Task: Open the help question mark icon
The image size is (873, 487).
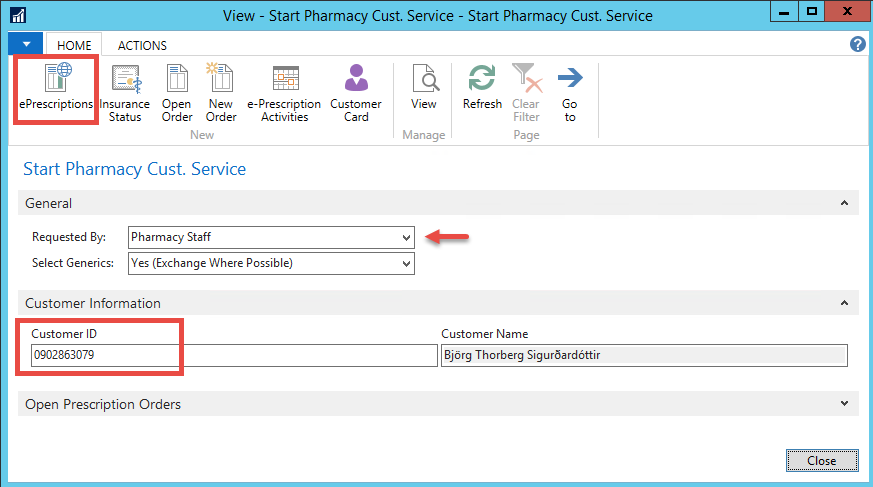Action: coord(857,45)
